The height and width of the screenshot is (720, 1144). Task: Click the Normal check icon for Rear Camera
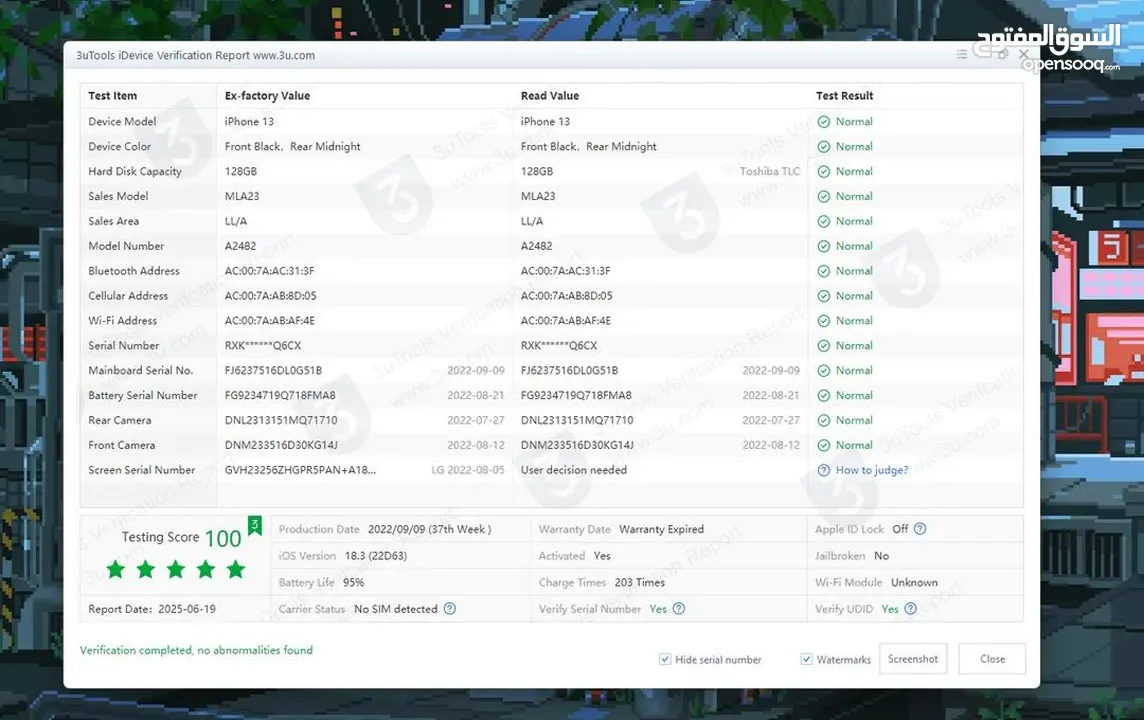click(824, 420)
